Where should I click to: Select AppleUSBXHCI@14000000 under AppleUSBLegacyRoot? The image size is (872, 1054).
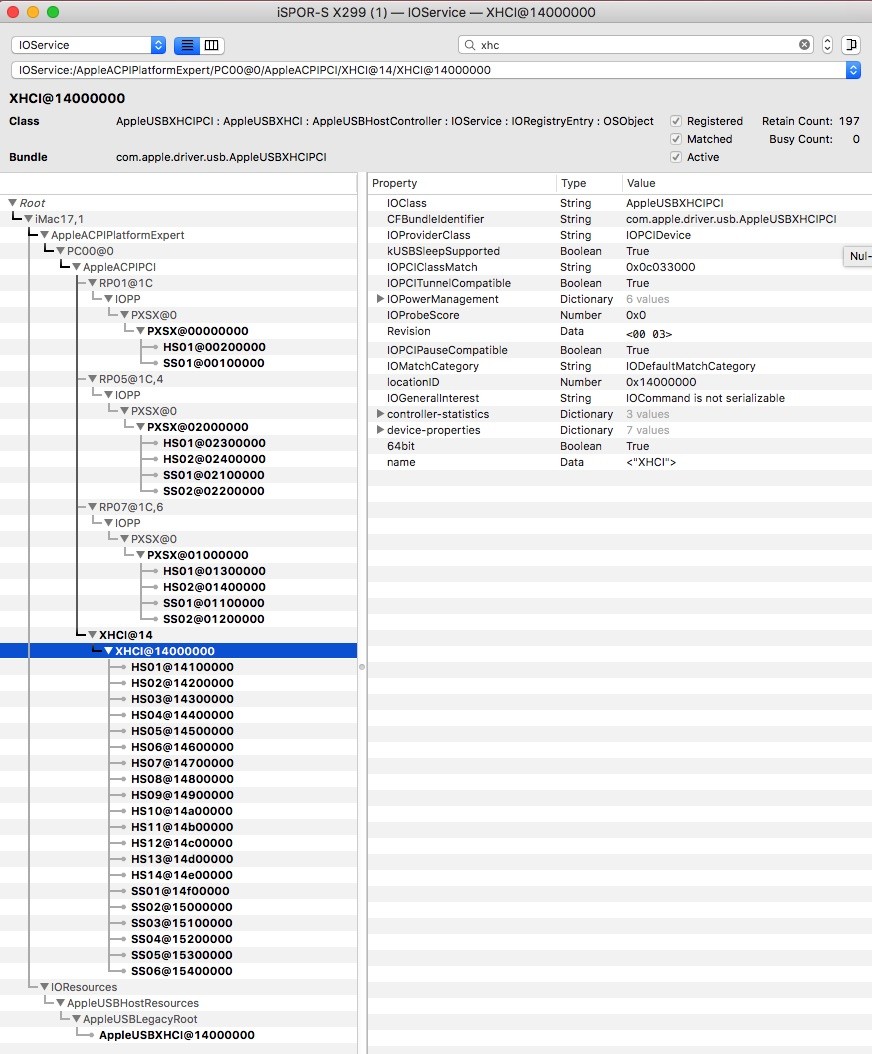tap(176, 1035)
